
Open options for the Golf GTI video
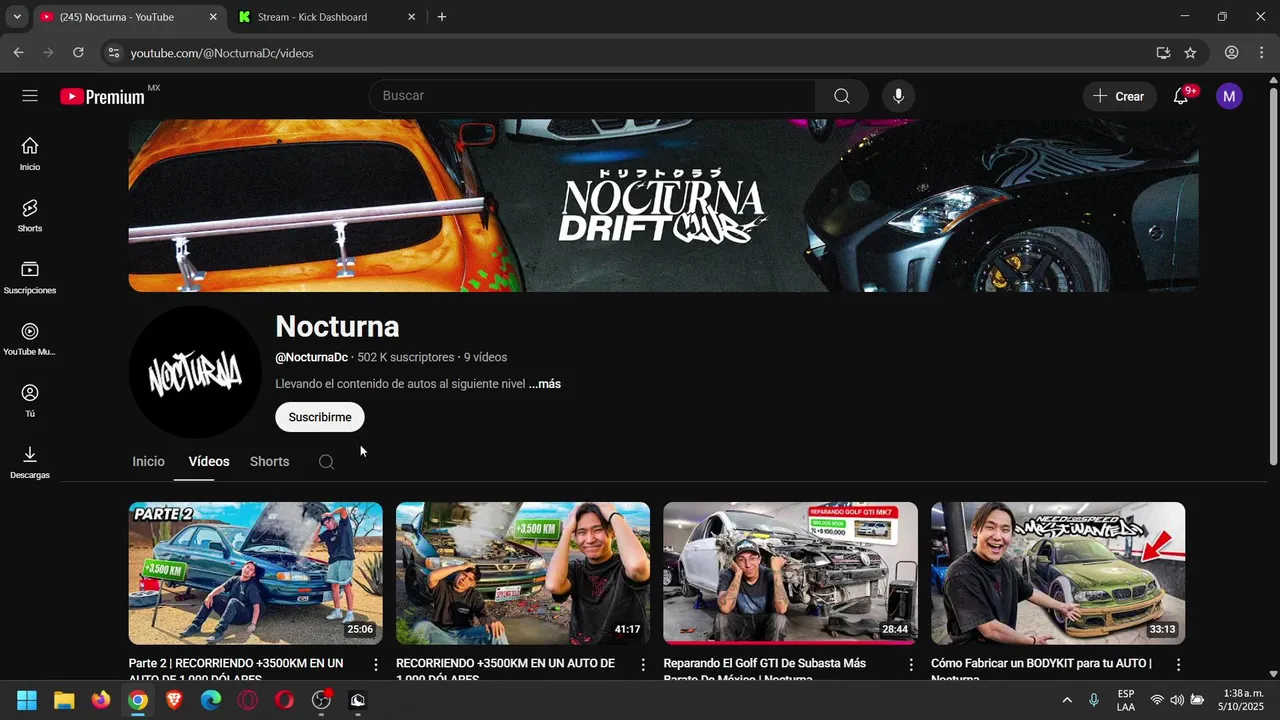pyautogui.click(x=911, y=665)
